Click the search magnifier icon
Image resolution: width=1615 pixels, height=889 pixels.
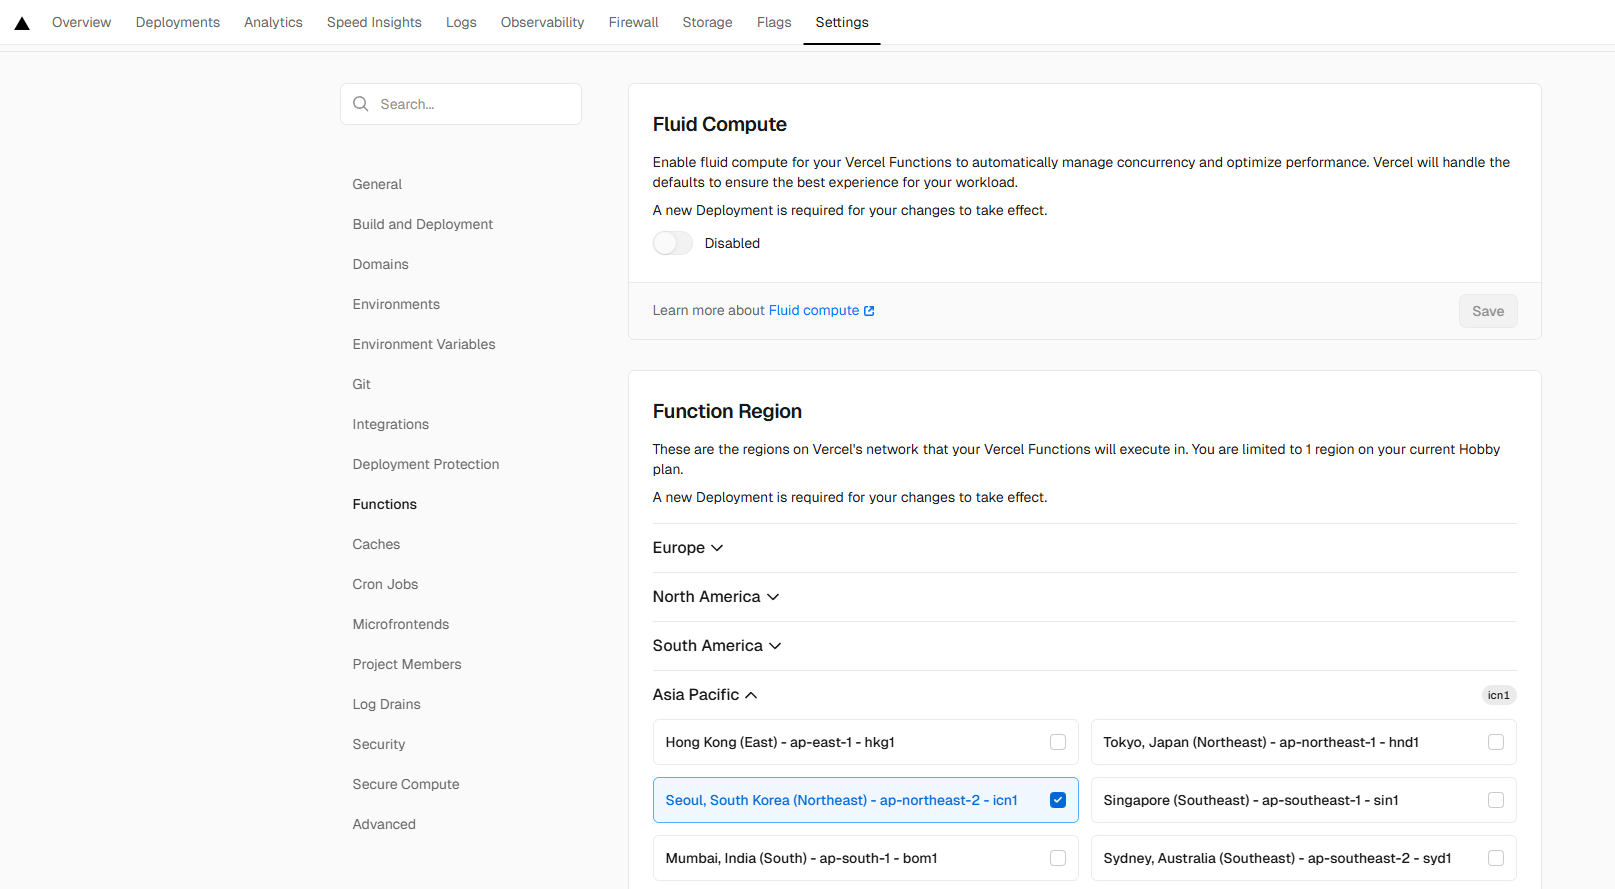pos(361,104)
